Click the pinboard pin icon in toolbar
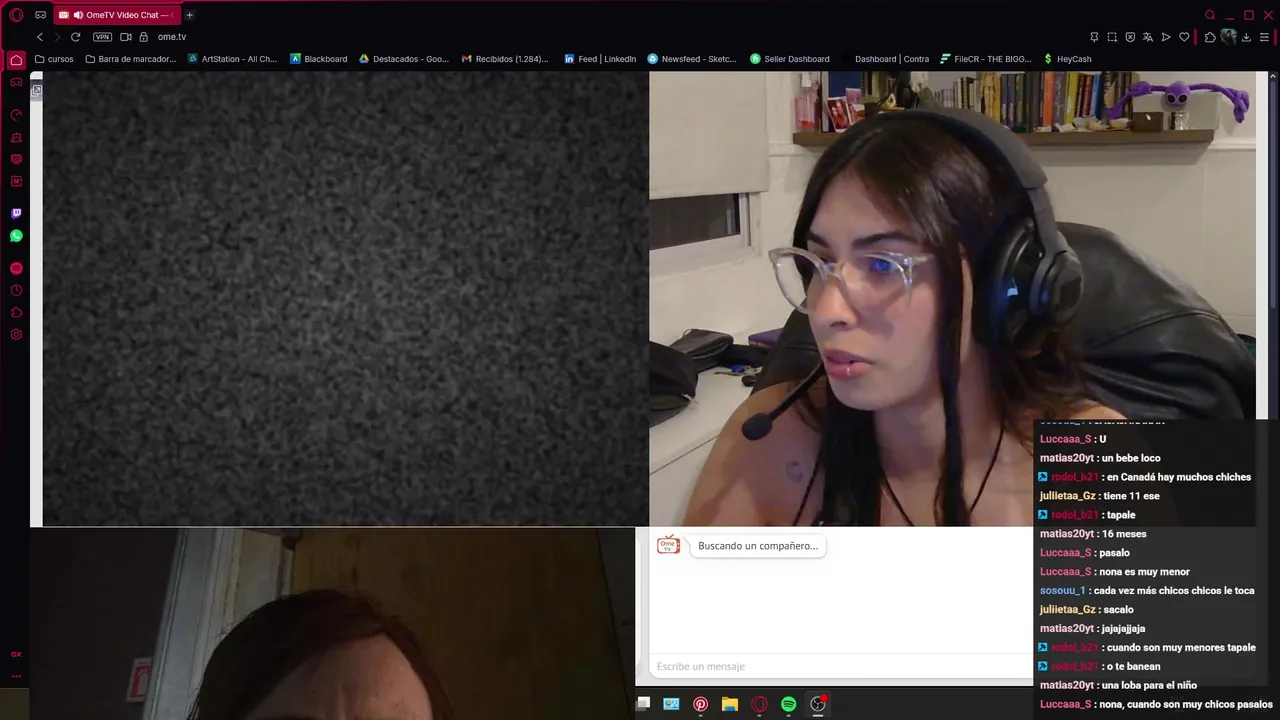 (x=1094, y=37)
